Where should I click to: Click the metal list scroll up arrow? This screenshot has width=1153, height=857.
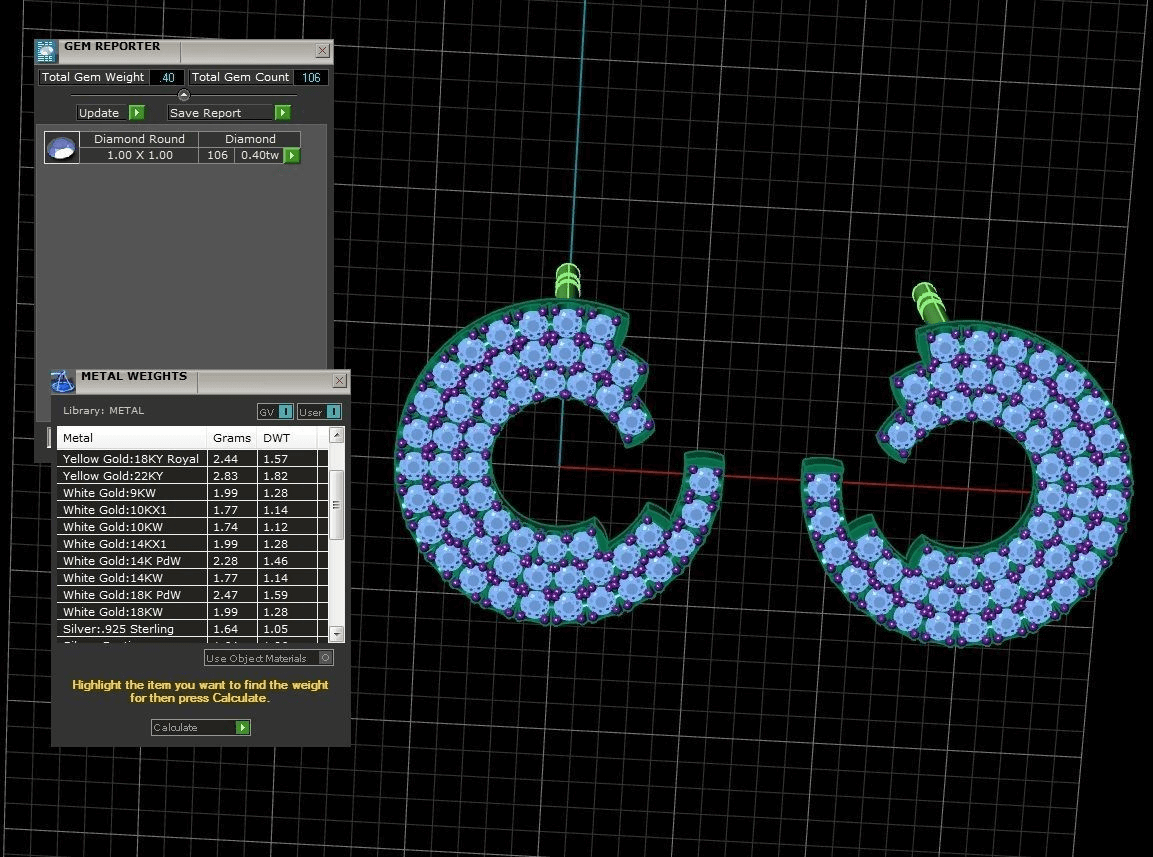pyautogui.click(x=337, y=435)
